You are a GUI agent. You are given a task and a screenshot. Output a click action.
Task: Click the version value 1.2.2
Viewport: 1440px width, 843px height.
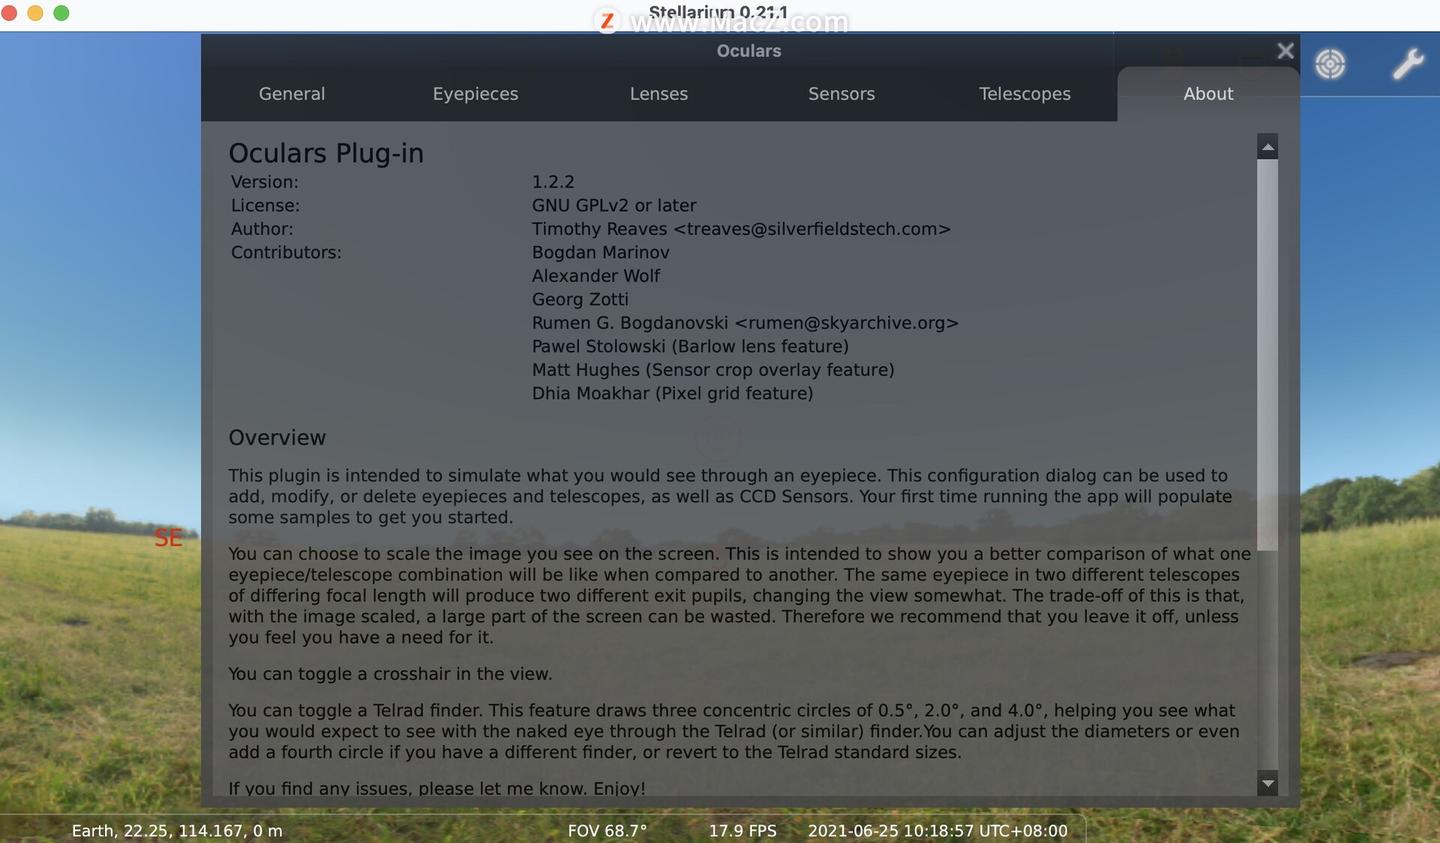(553, 182)
